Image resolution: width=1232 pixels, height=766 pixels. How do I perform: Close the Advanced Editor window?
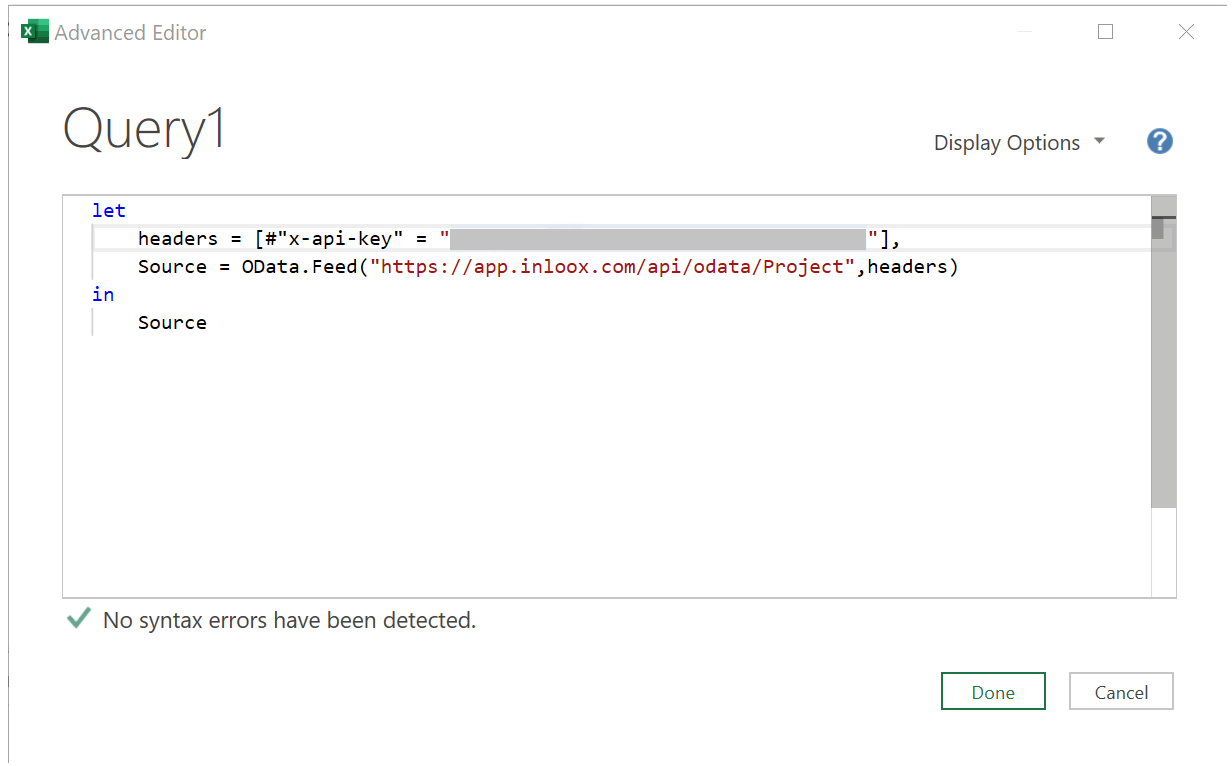point(1186,31)
